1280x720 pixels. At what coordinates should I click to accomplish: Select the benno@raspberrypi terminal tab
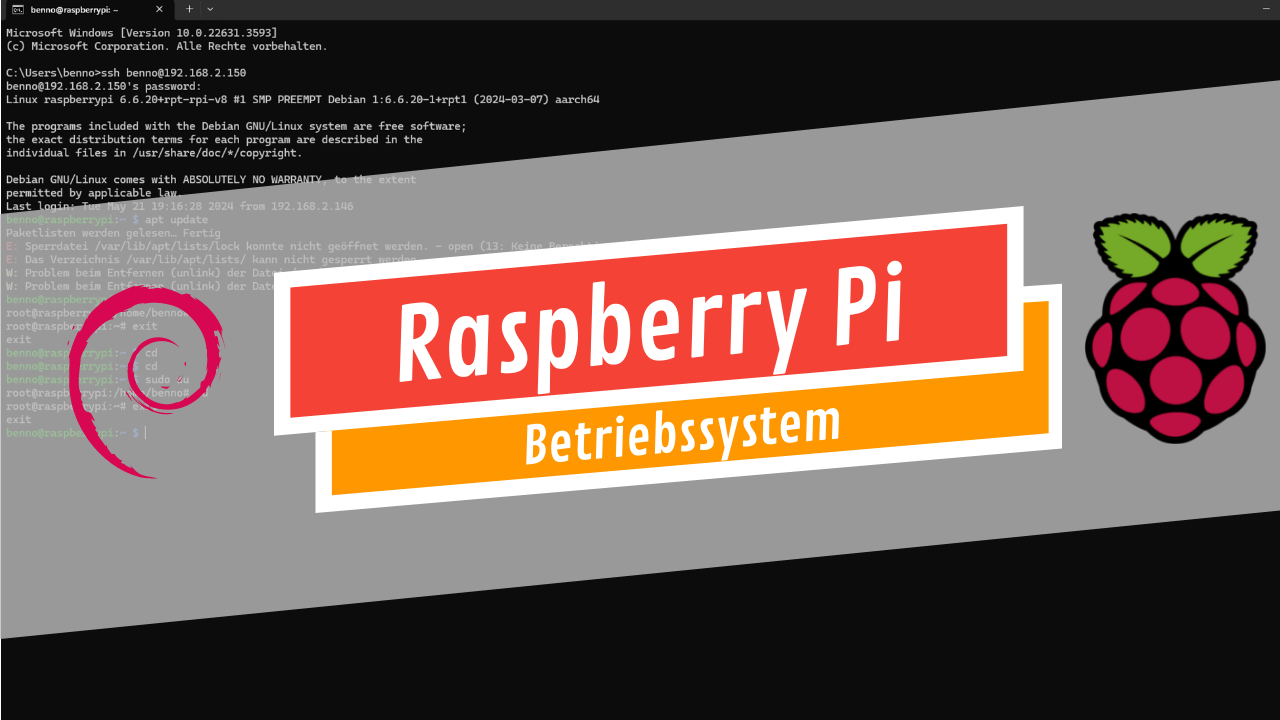pos(88,9)
